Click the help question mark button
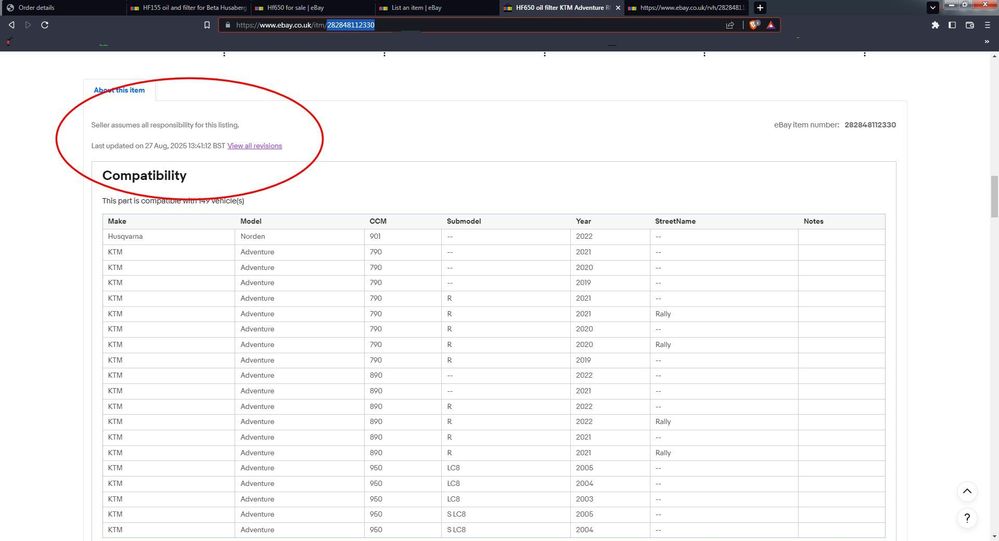The height and width of the screenshot is (541, 999). 967,518
